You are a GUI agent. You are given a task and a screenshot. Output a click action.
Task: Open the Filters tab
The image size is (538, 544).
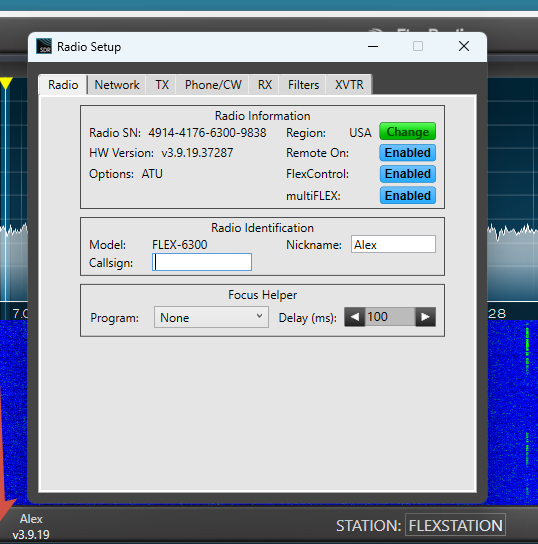303,85
